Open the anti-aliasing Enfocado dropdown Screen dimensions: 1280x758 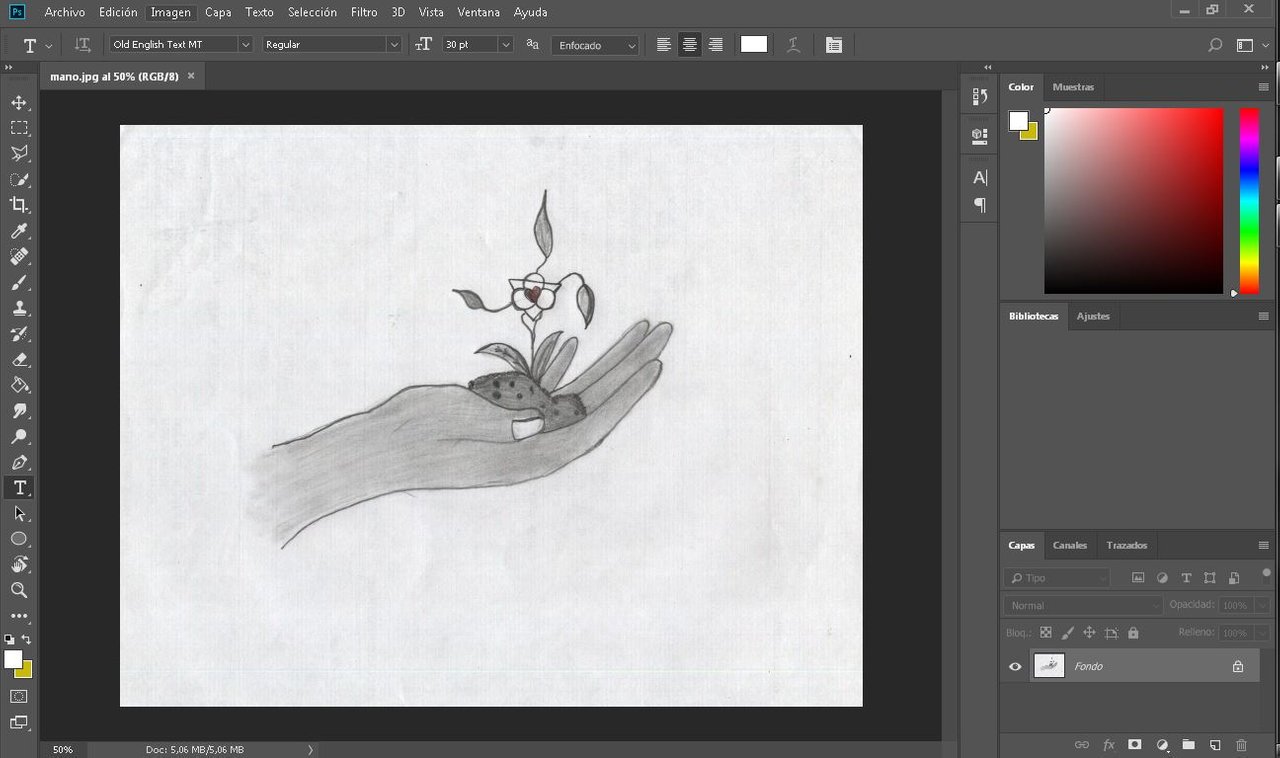click(595, 45)
